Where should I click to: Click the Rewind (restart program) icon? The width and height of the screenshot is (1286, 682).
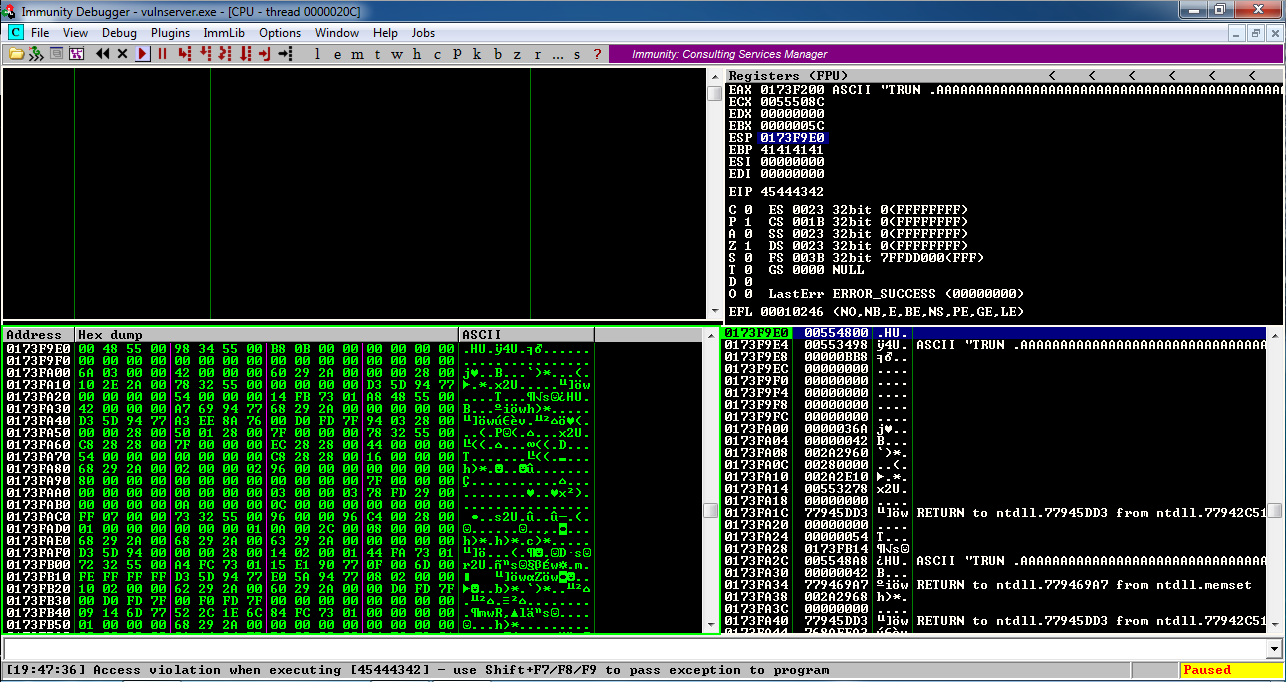point(103,54)
